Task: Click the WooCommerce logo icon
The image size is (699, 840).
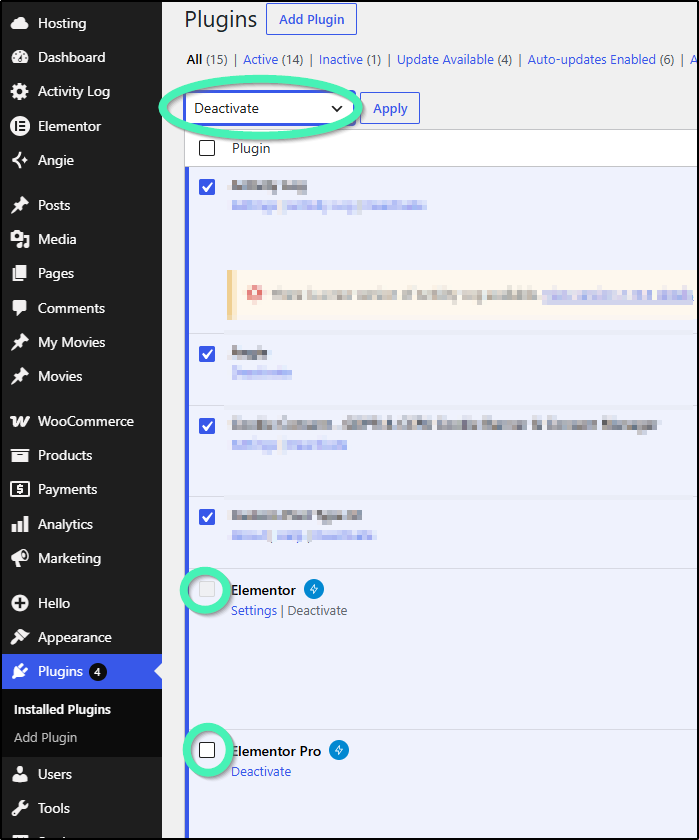Action: point(20,422)
